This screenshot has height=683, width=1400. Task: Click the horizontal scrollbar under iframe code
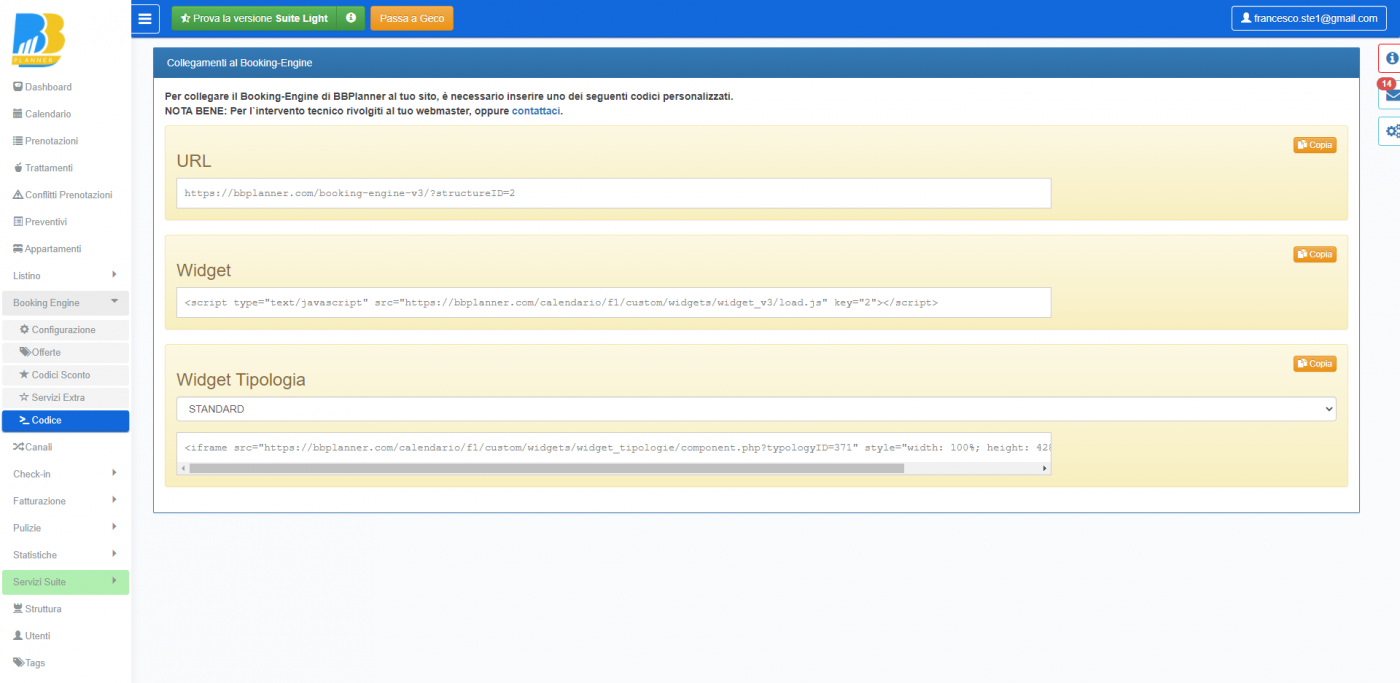click(x=546, y=468)
